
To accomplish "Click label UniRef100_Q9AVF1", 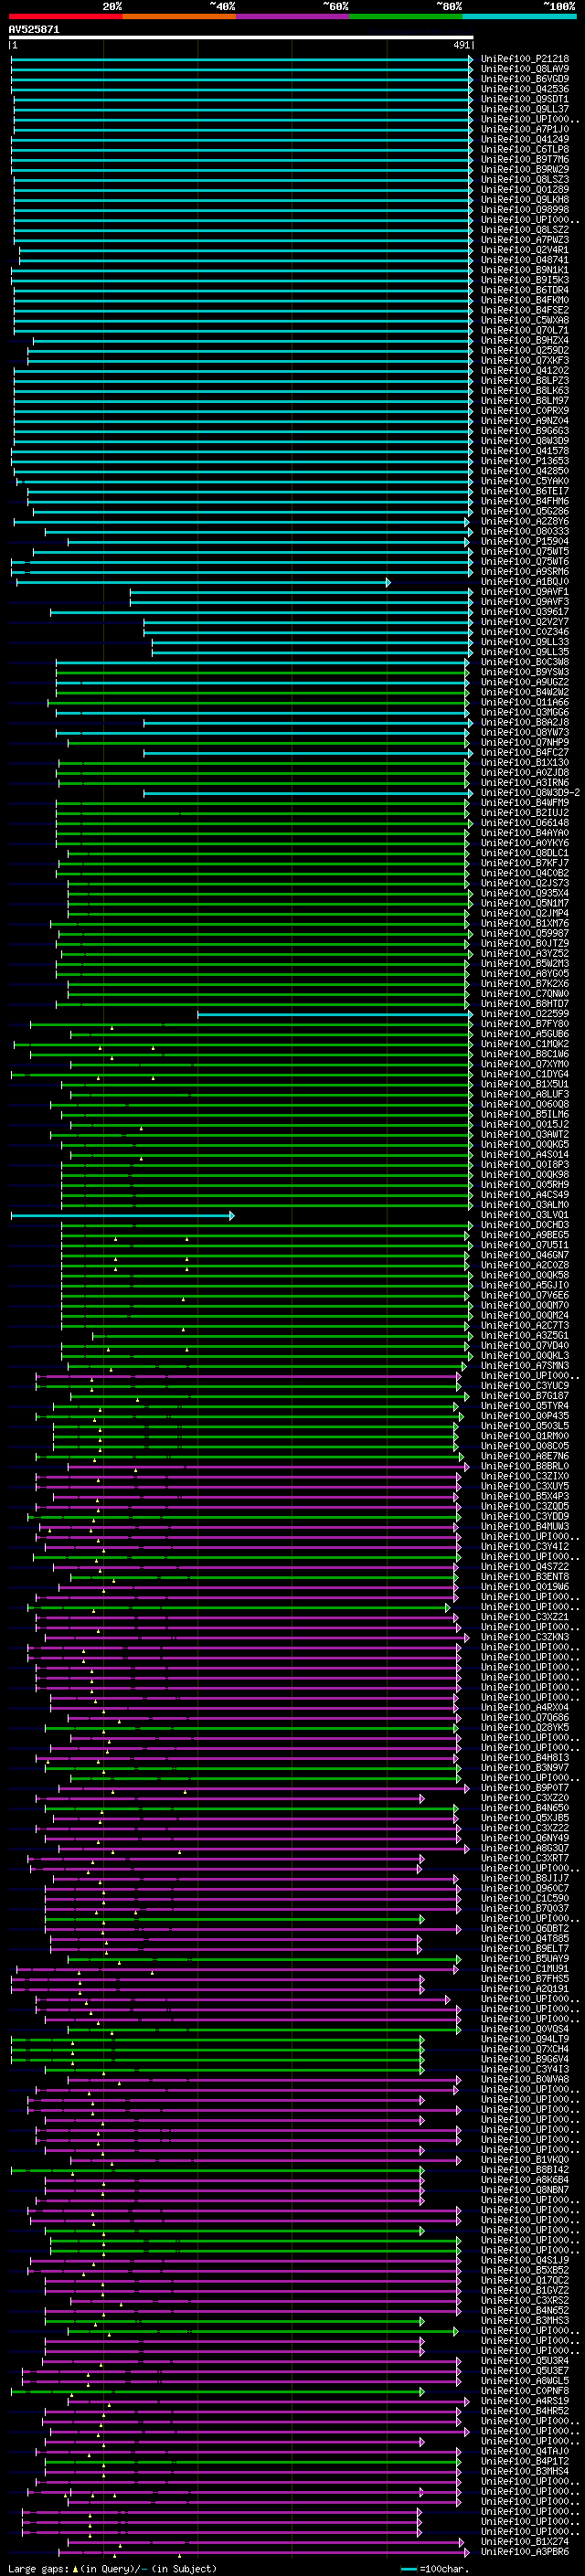I will 525,592.
